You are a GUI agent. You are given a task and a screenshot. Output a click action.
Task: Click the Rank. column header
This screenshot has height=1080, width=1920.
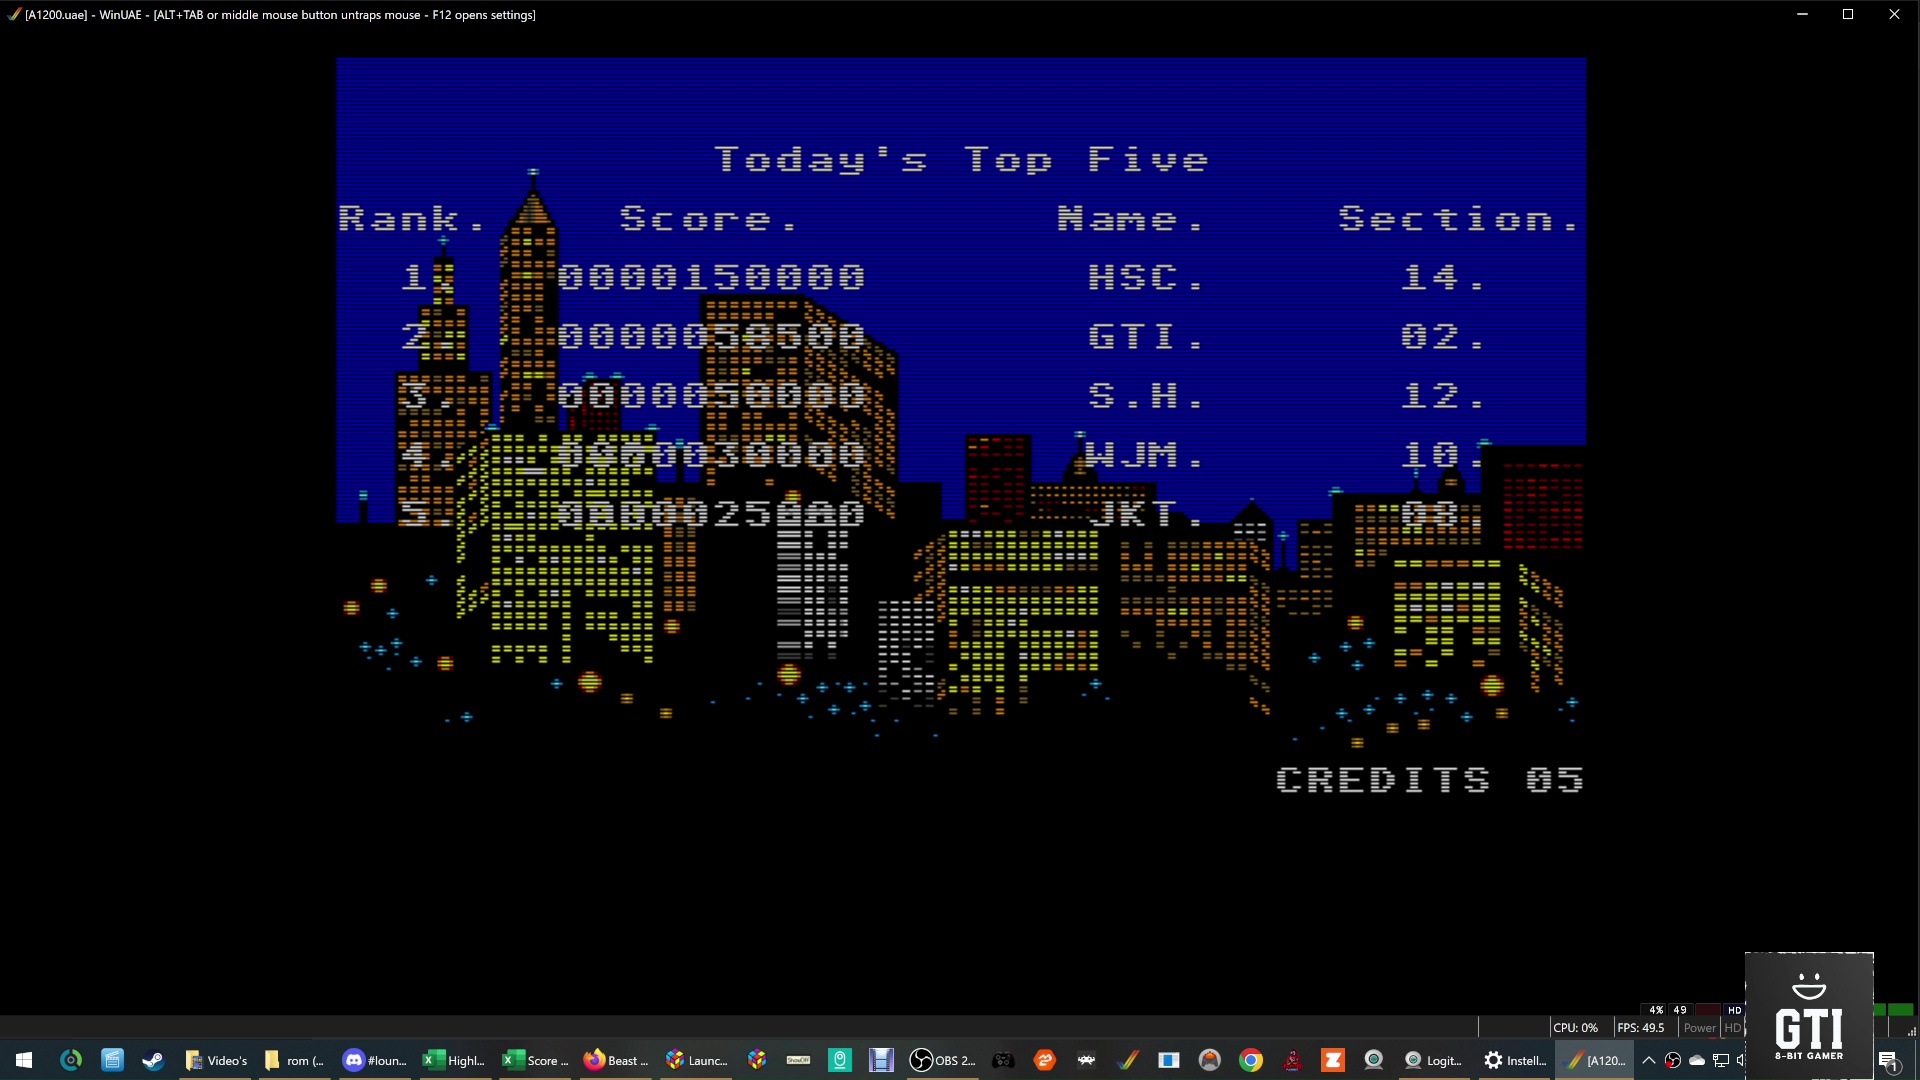(411, 219)
